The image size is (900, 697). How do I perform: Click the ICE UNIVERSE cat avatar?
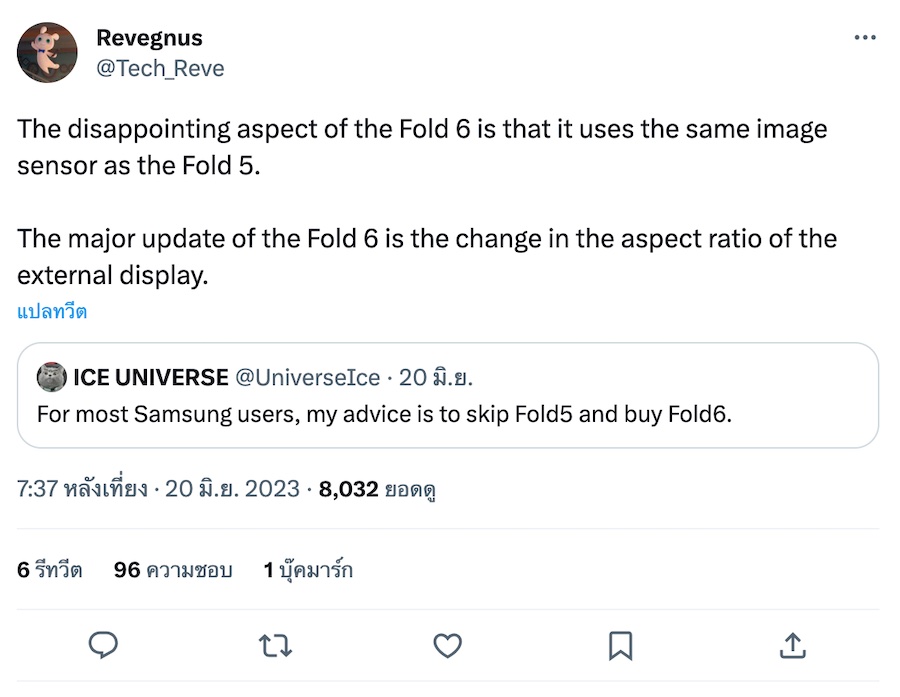52,378
